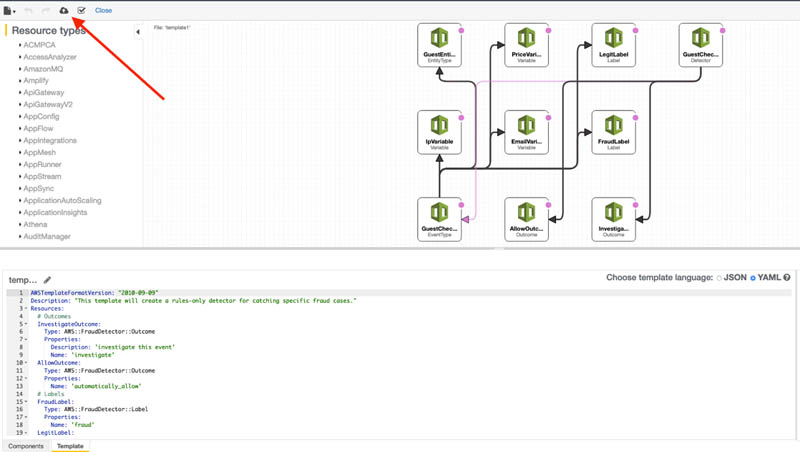Click the Redo arrow icon

tap(45, 10)
